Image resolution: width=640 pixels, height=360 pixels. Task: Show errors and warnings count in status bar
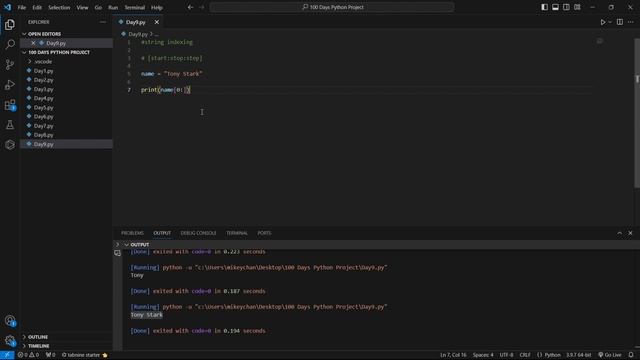(x=28, y=355)
